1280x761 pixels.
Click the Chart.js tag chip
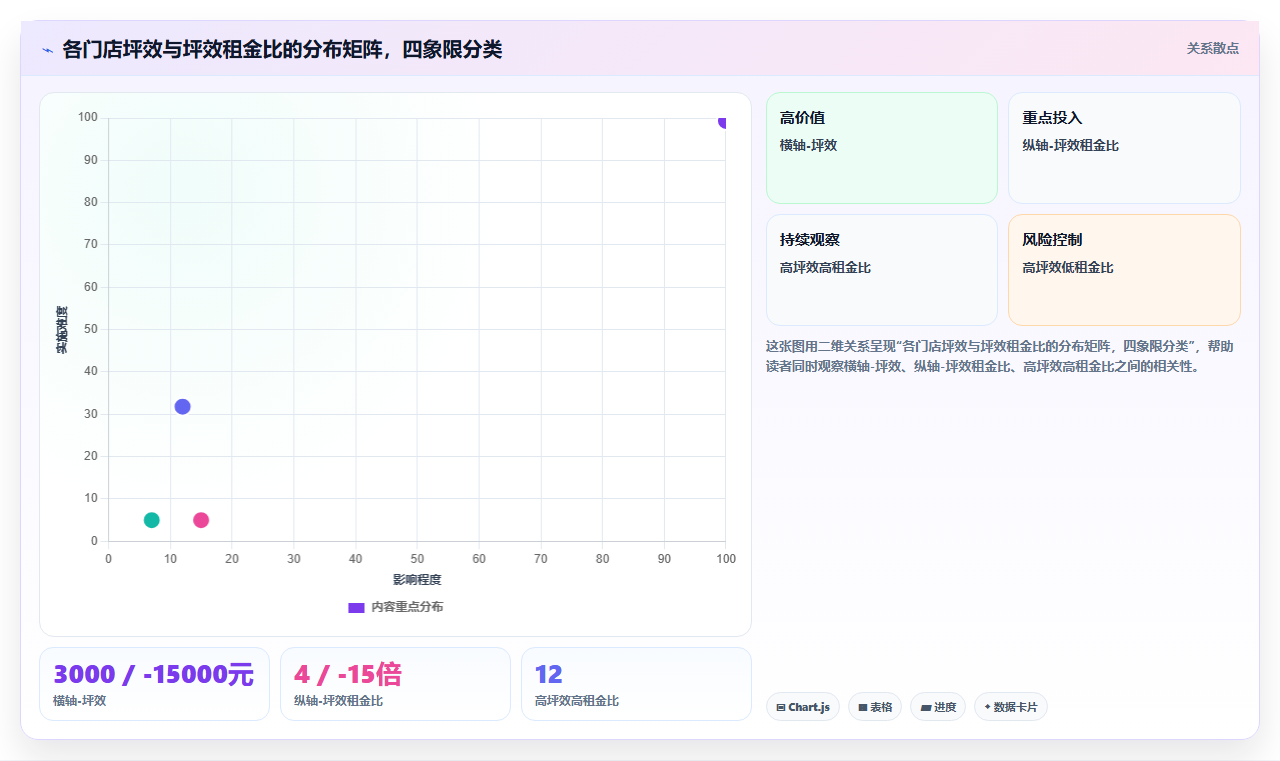pos(803,707)
